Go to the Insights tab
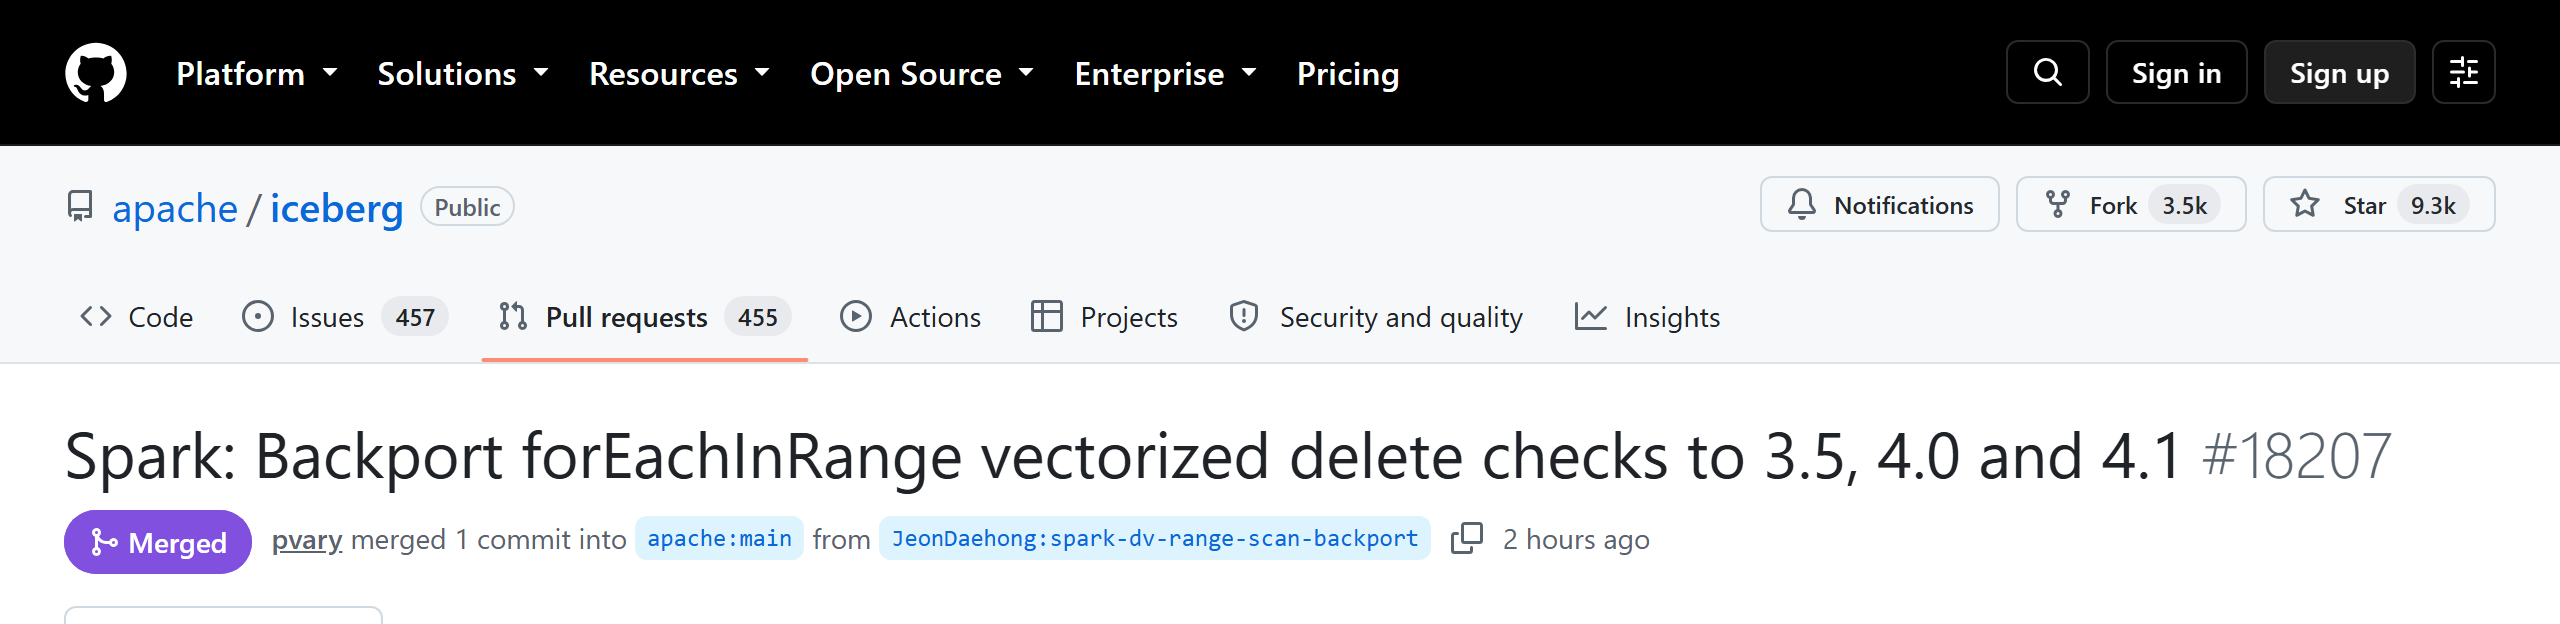The image size is (2560, 624). [x=1647, y=317]
